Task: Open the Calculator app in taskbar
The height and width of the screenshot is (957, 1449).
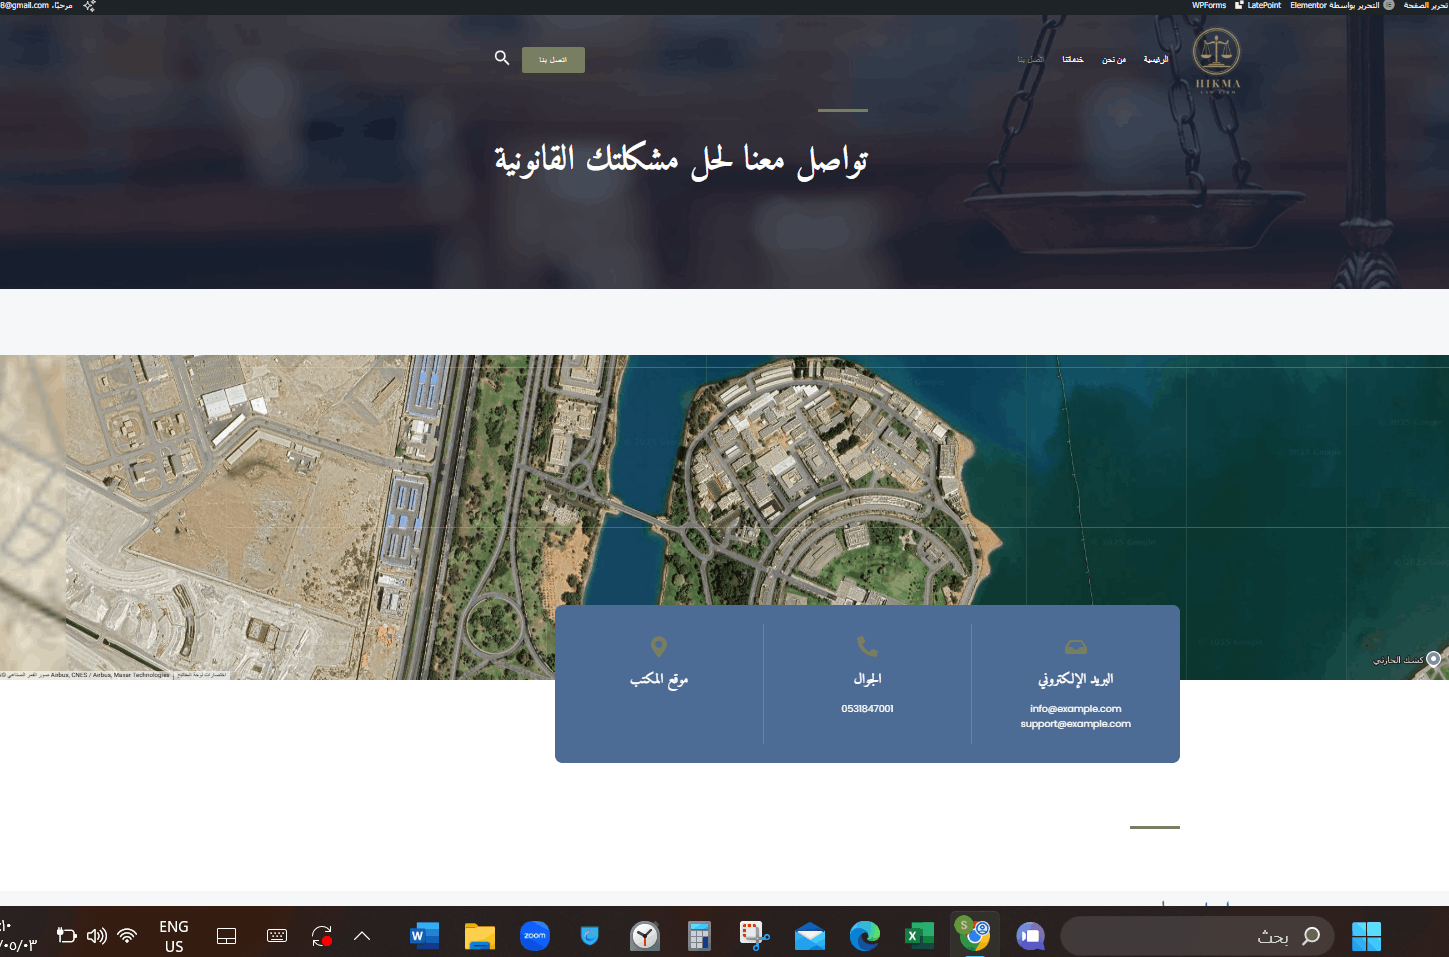Action: (x=699, y=936)
